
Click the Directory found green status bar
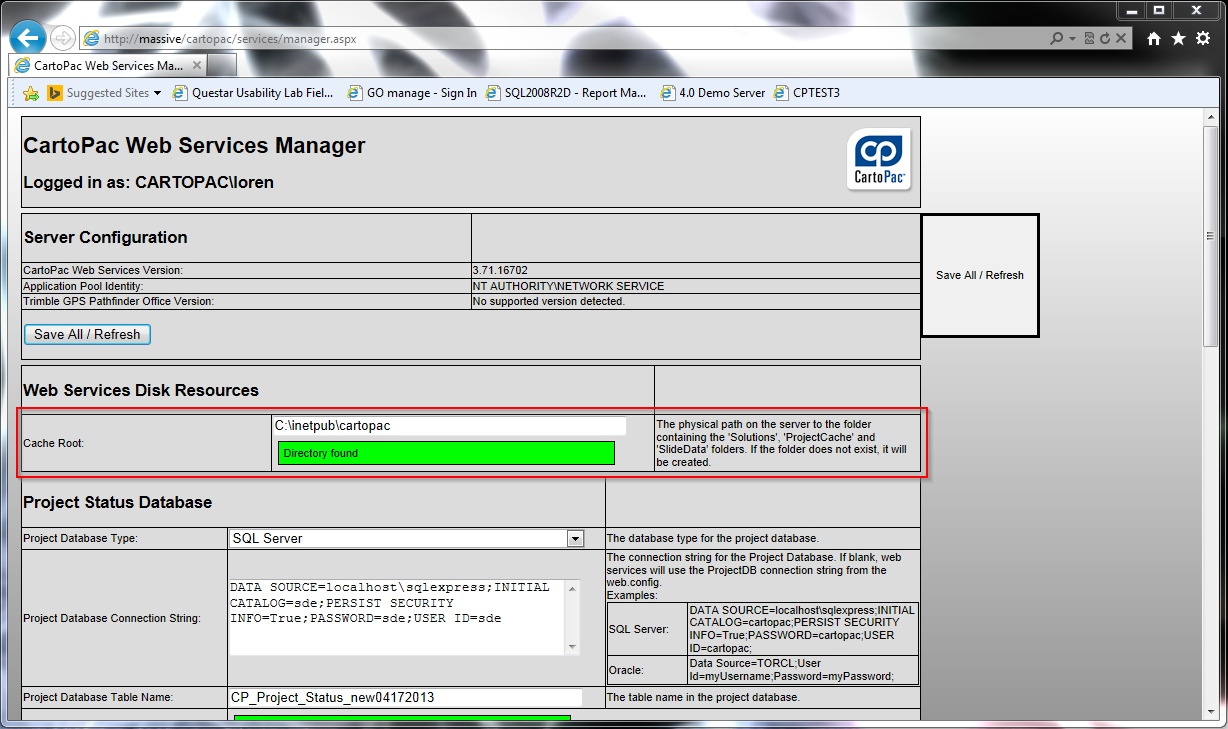coord(446,453)
